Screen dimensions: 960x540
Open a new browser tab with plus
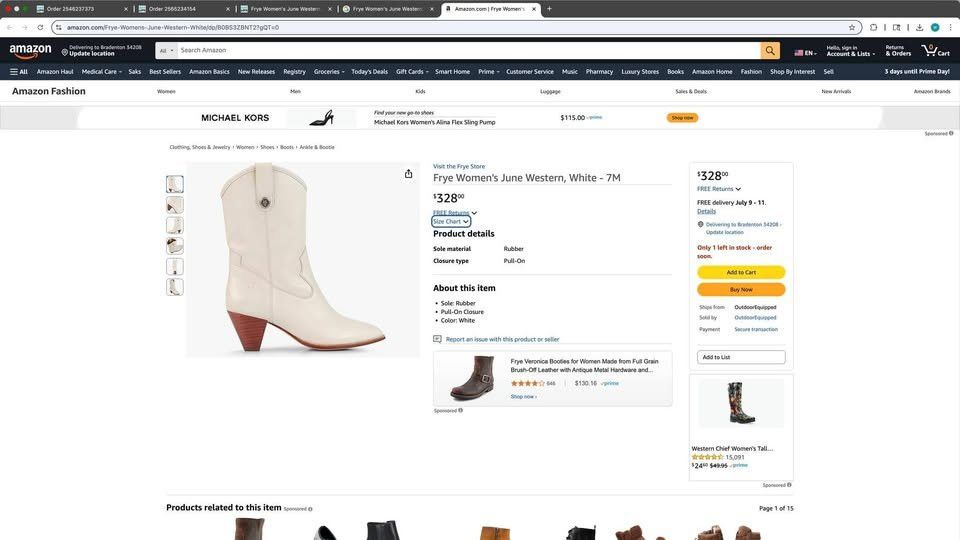click(549, 9)
